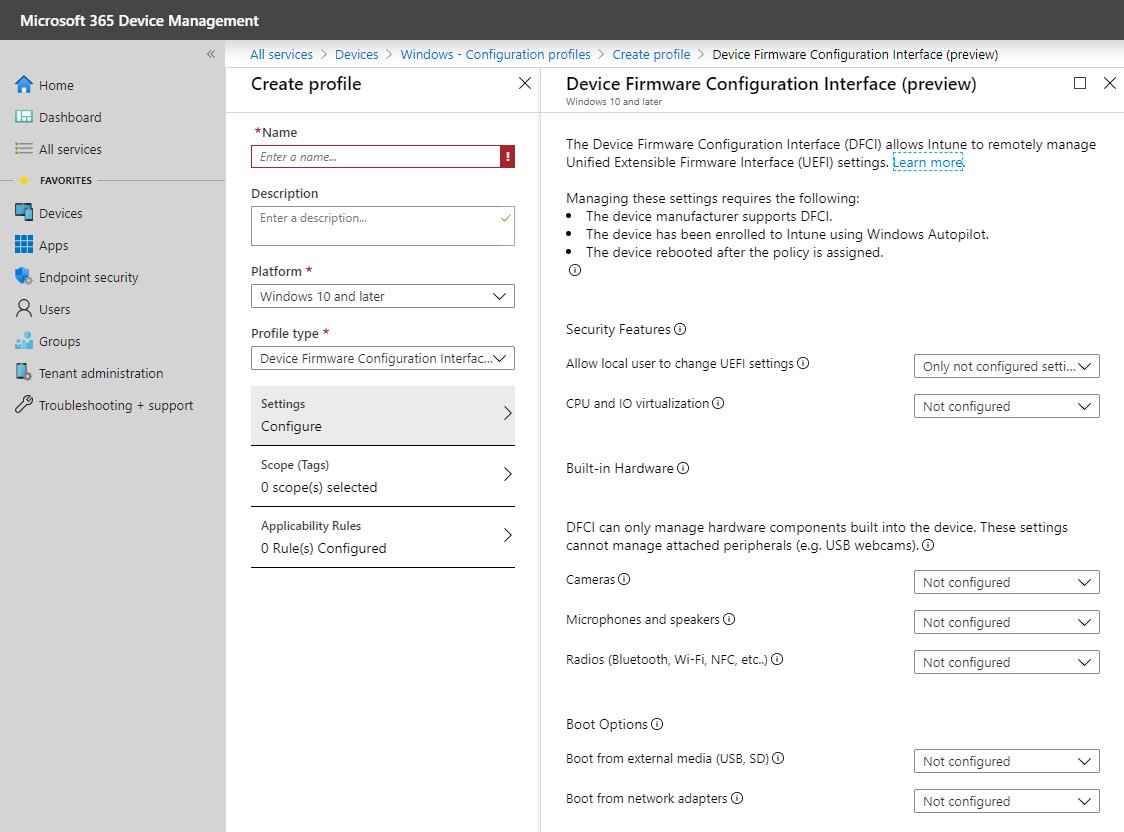This screenshot has width=1124, height=832.
Task: Collapse the sidebar with double chevron
Action: 211,54
